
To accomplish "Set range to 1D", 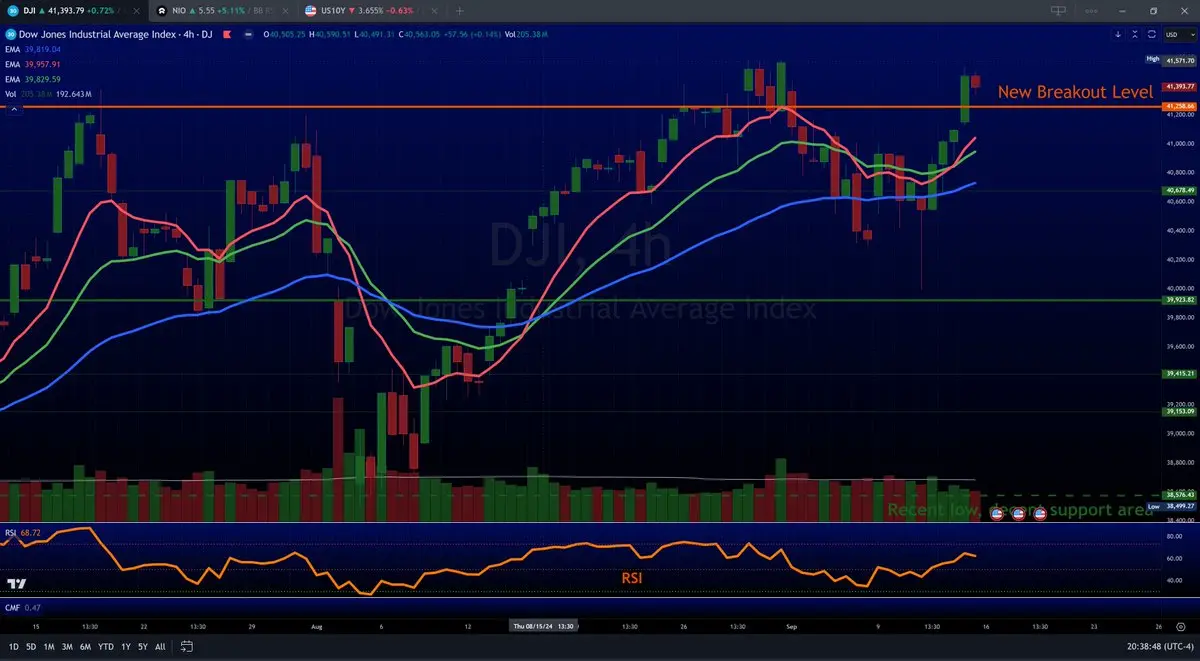I will tap(13, 647).
